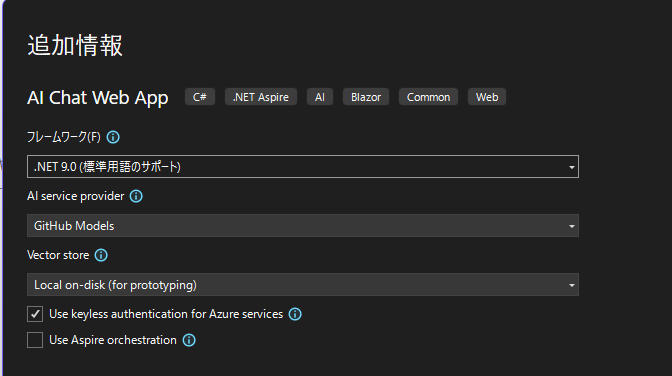Click the Vector store label
Screen dimensions: 672x376
point(58,255)
